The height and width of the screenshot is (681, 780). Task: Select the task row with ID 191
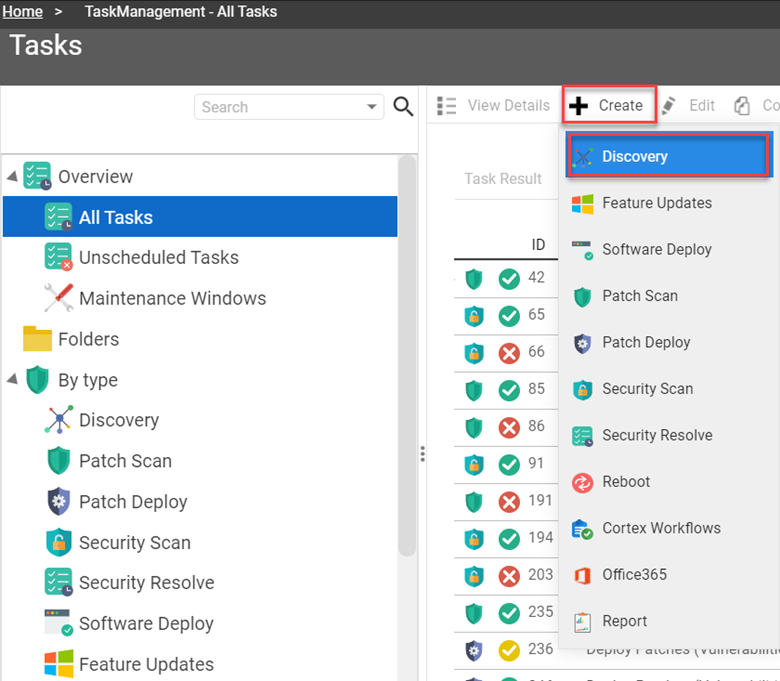506,502
